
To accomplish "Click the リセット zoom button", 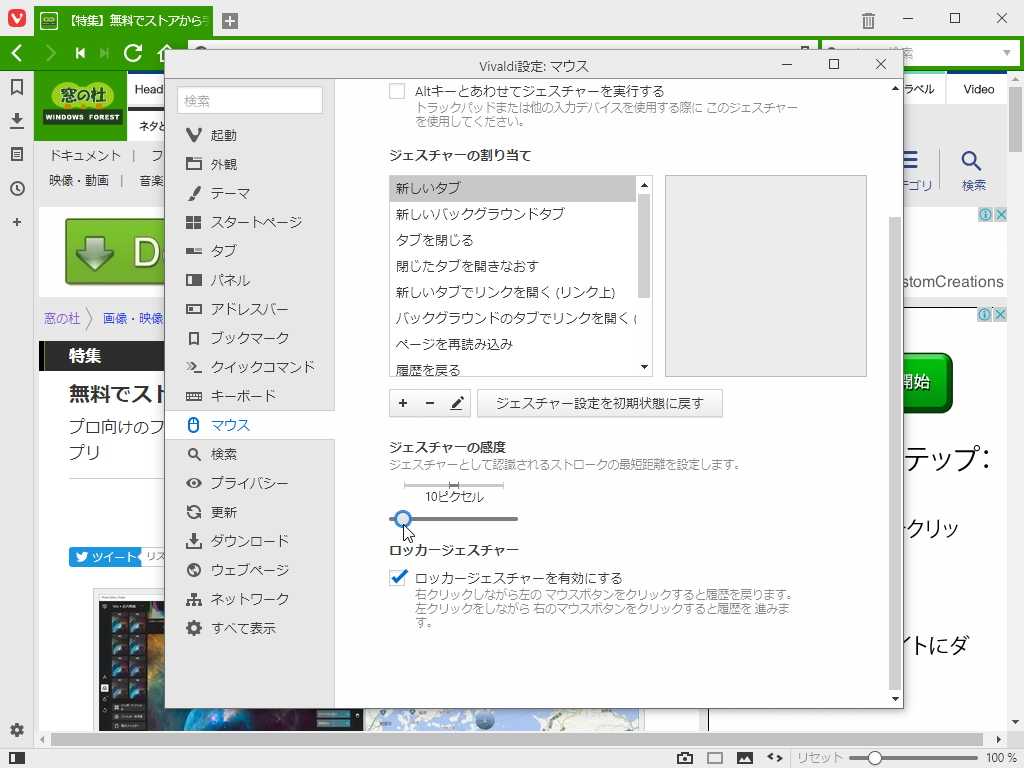I will pyautogui.click(x=820, y=758).
